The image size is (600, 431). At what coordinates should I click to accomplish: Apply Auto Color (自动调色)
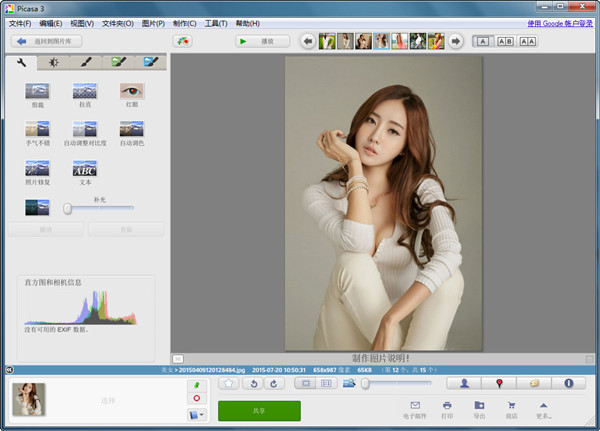132,130
